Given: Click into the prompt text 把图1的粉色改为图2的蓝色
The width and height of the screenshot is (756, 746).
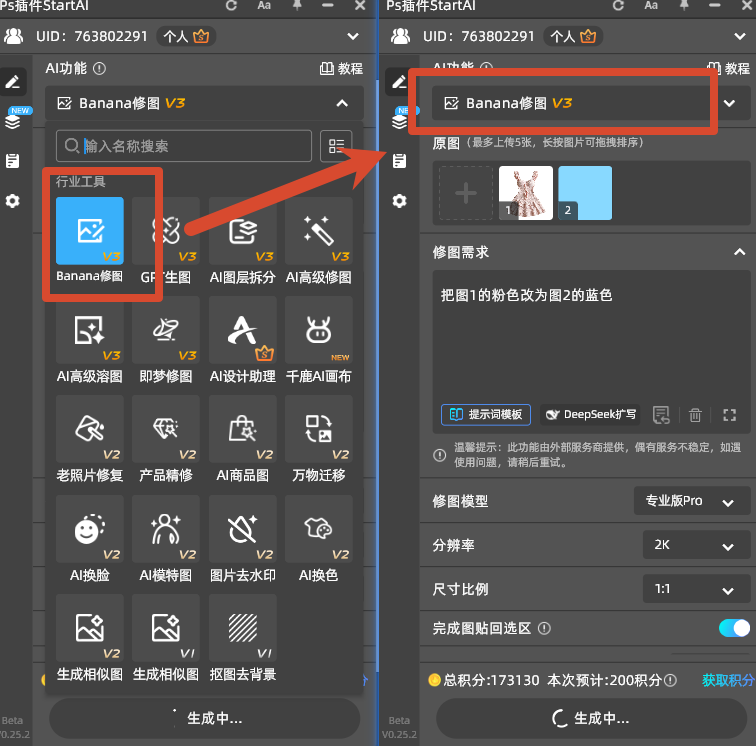Looking at the screenshot, I should point(526,295).
